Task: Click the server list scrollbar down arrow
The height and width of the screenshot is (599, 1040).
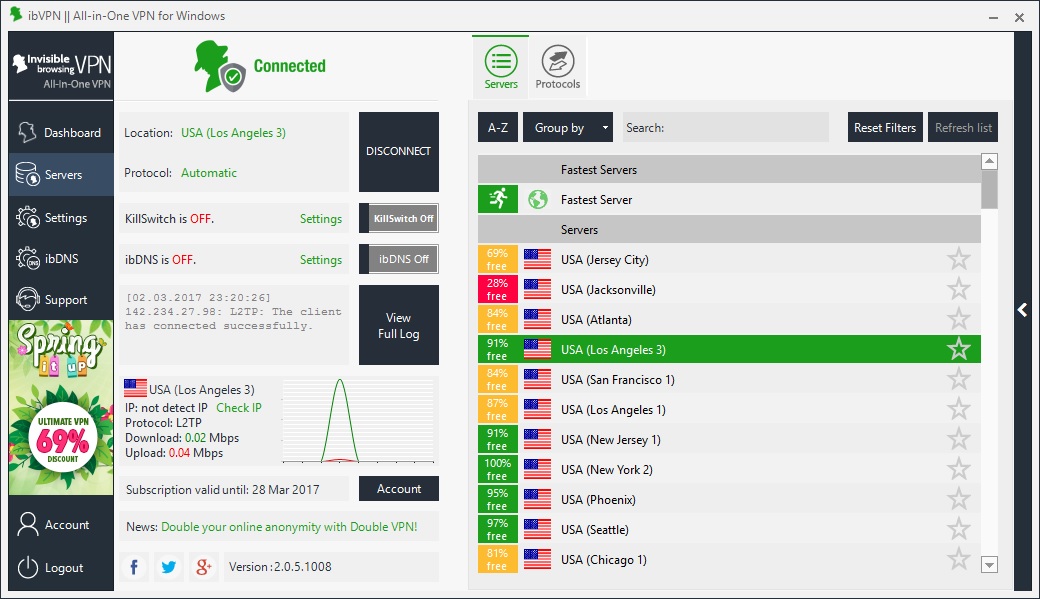Action: point(989,565)
